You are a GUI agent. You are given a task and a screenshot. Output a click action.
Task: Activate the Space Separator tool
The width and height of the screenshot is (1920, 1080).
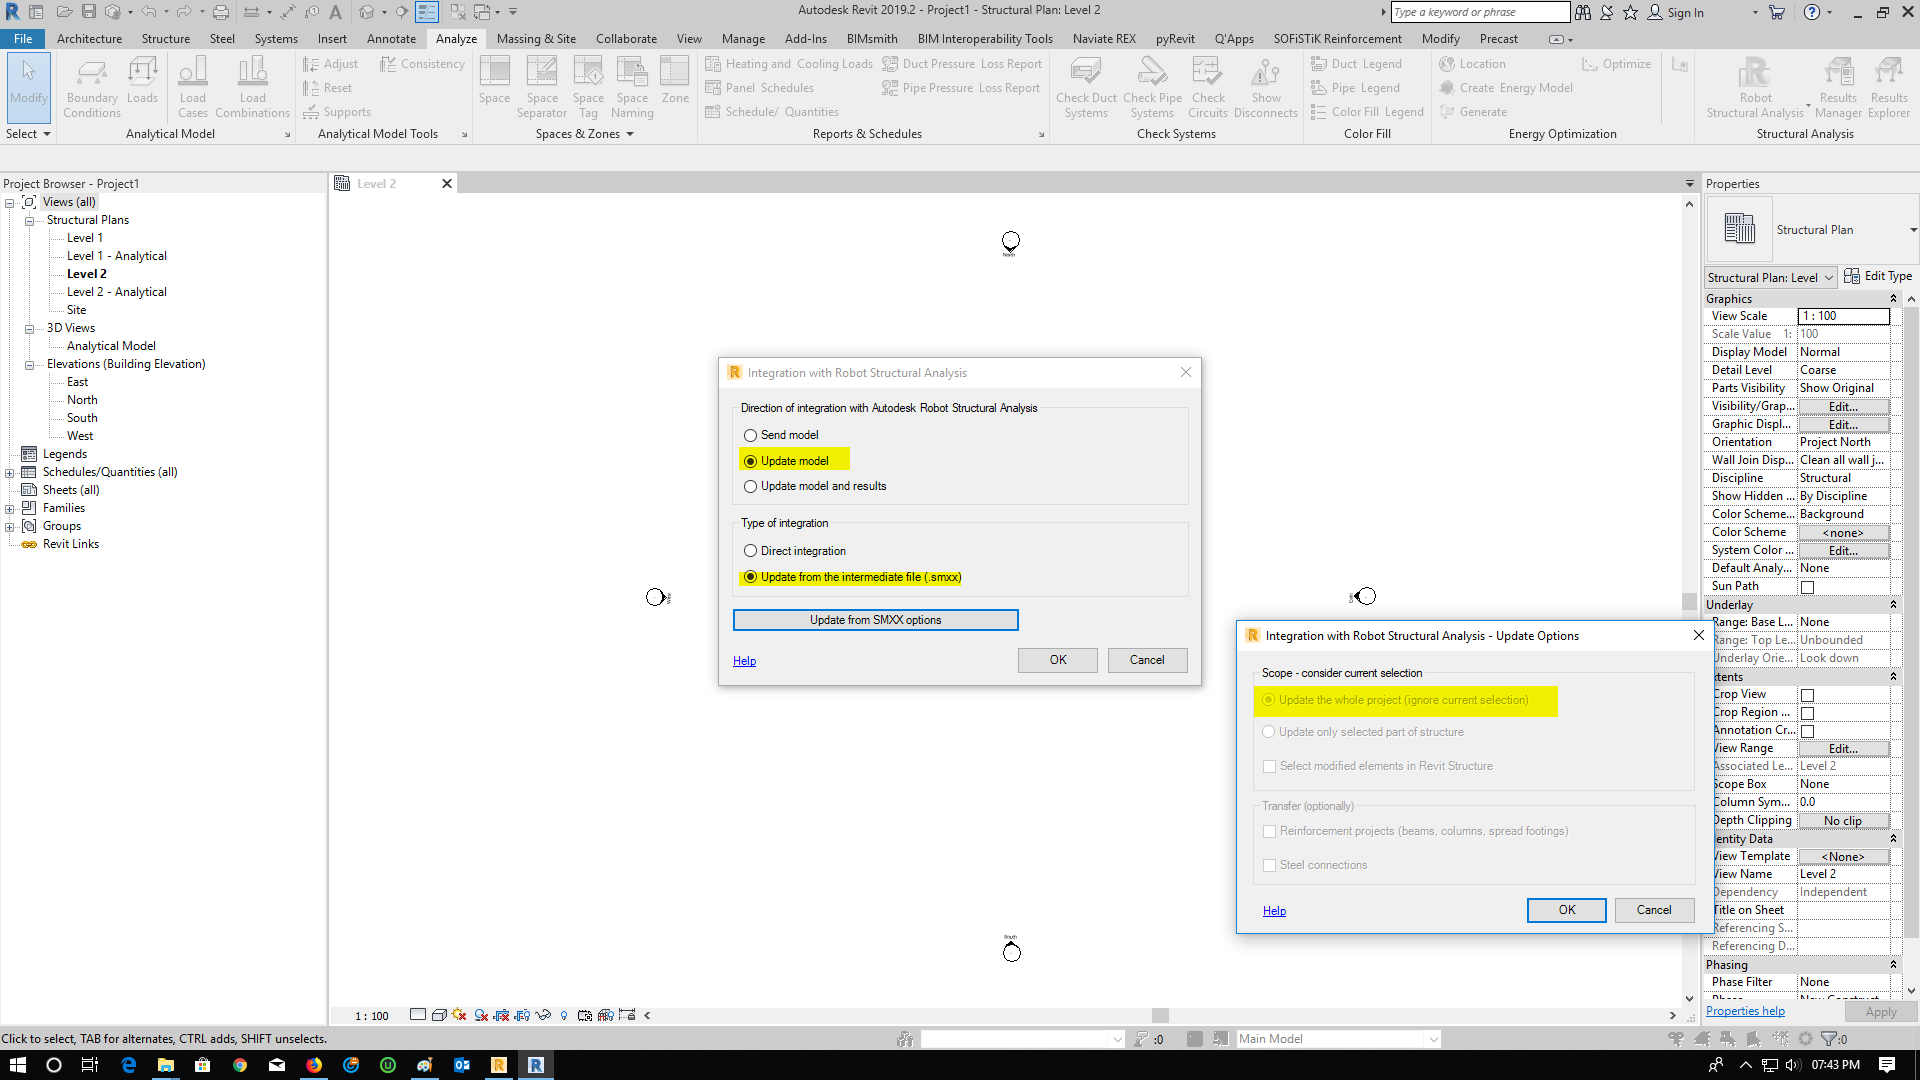point(542,85)
